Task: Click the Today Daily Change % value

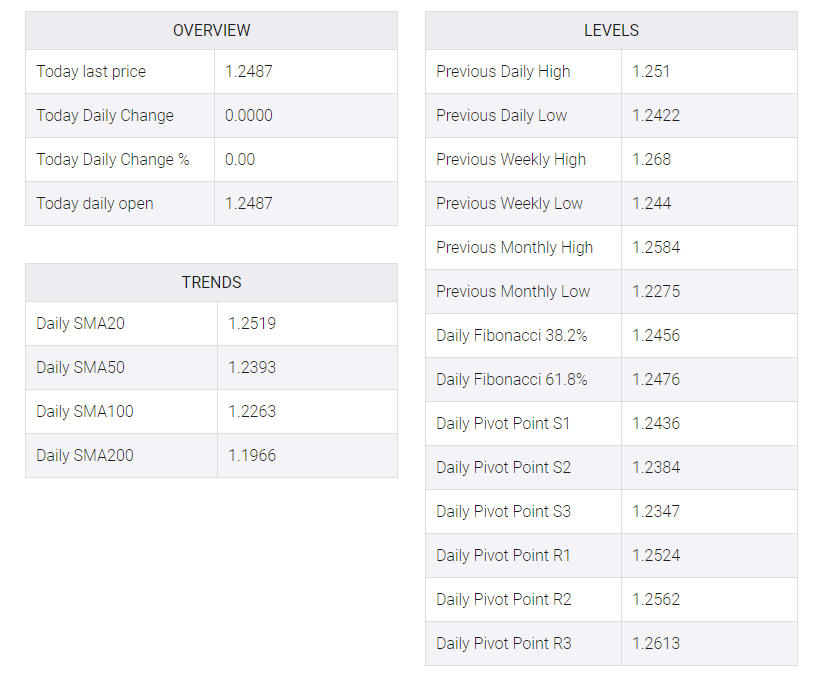Action: [240, 159]
